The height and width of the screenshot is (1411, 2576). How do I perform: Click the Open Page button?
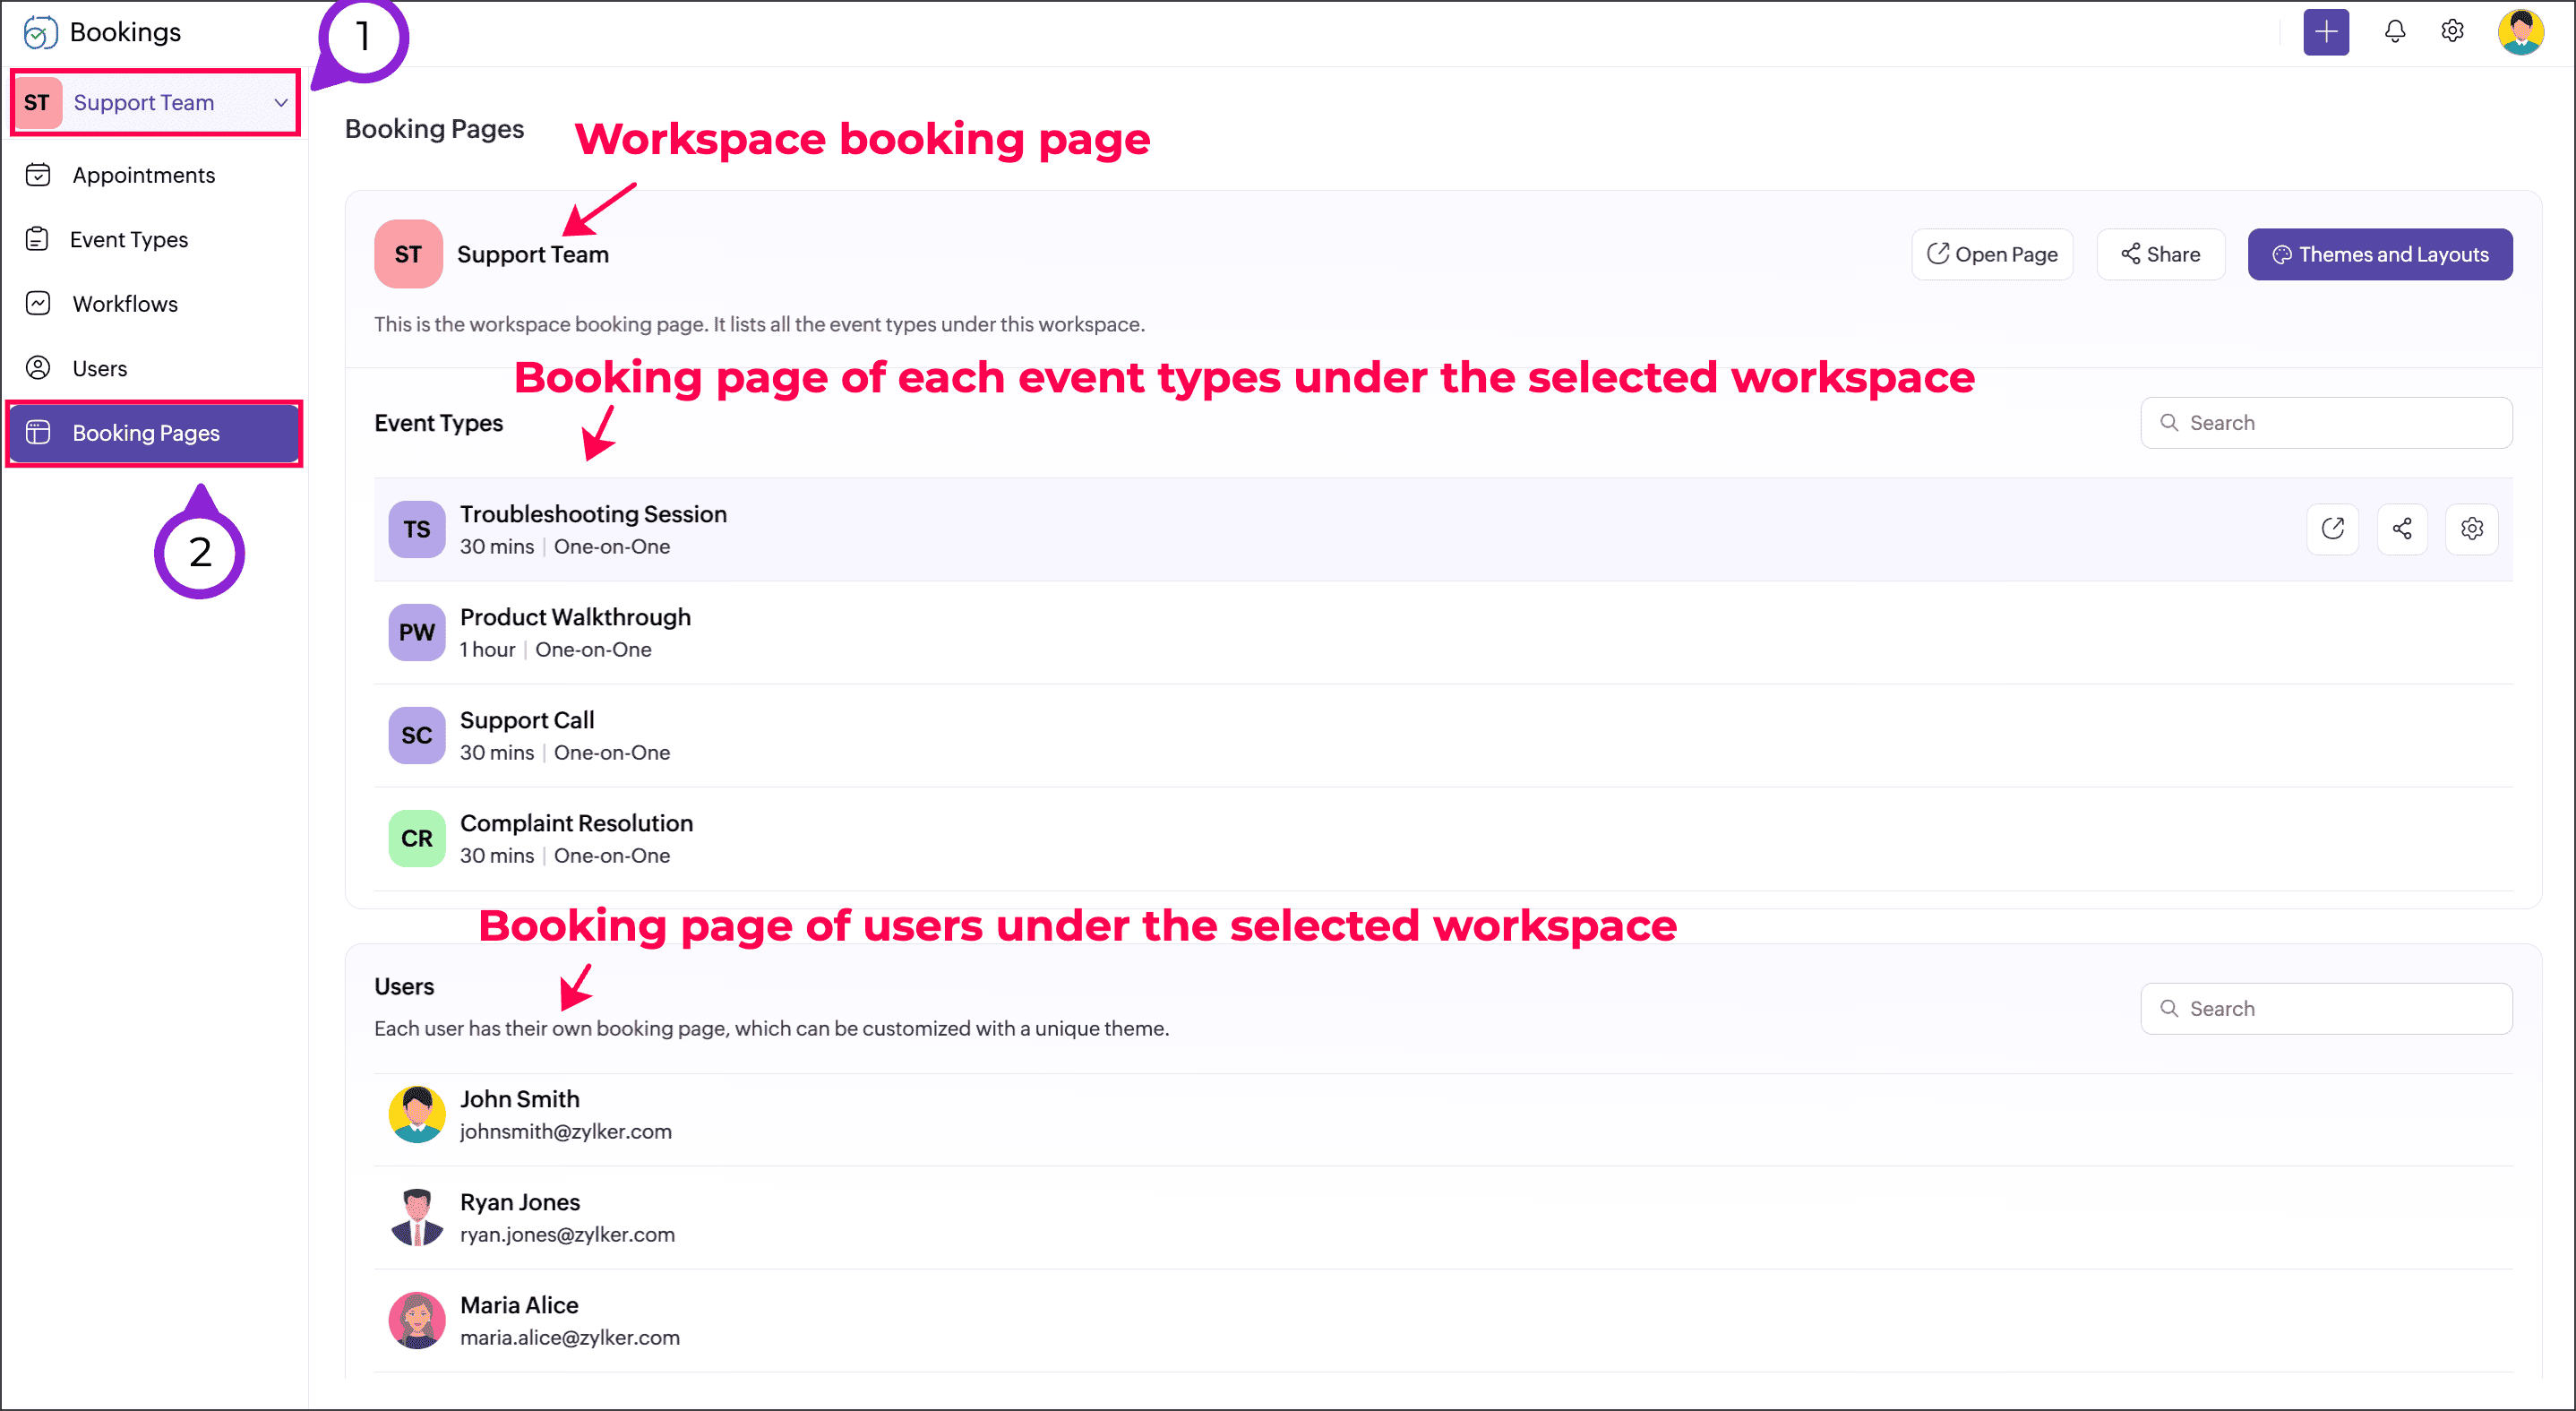pyautogui.click(x=1991, y=254)
